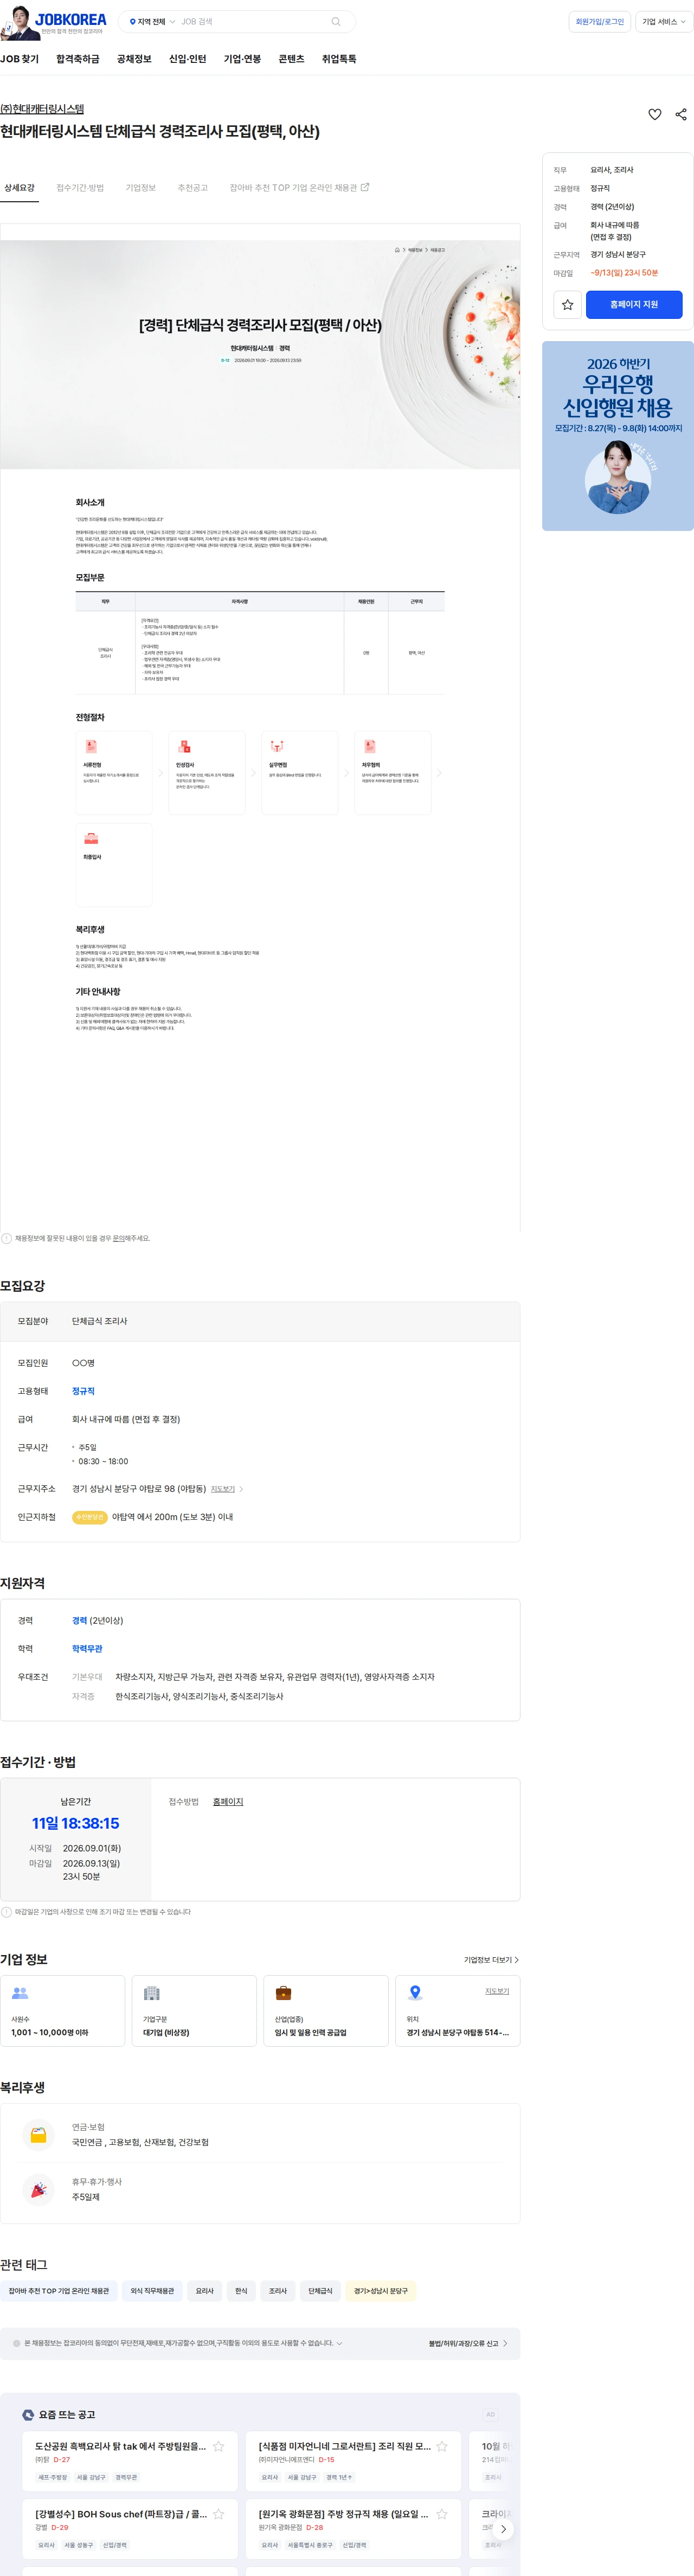The image size is (694, 2576).
Task: Click 불법/허위/과장/오류 신고 link
Action: click(468, 2343)
